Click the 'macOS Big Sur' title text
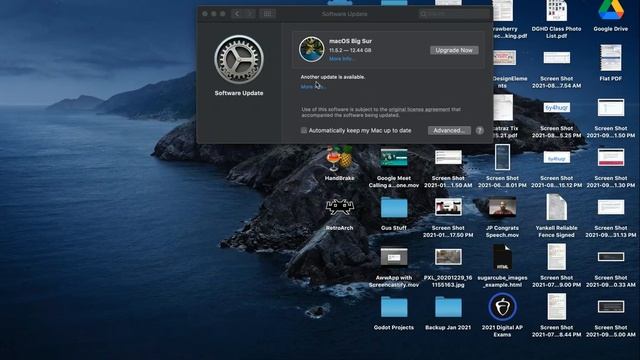640x360 pixels. (350, 41)
